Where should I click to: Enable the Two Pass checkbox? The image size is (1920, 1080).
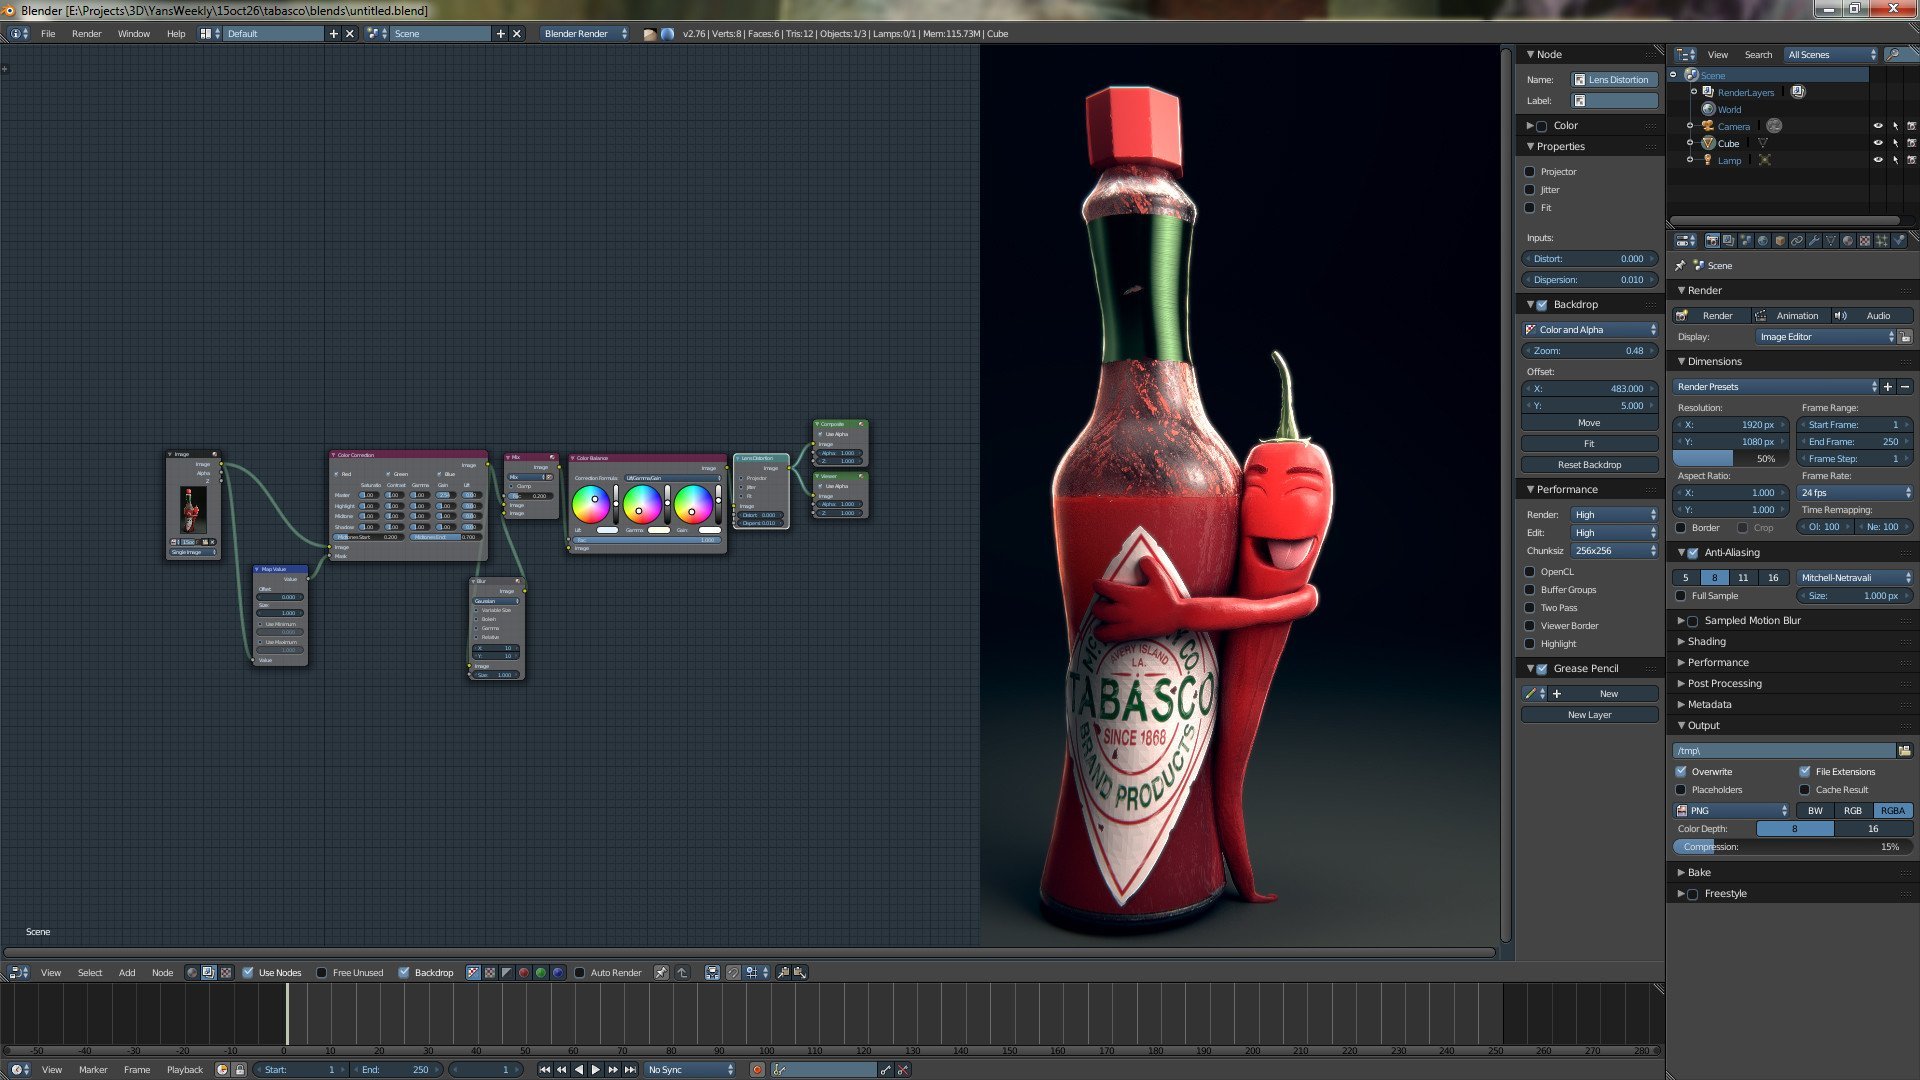1530,608
